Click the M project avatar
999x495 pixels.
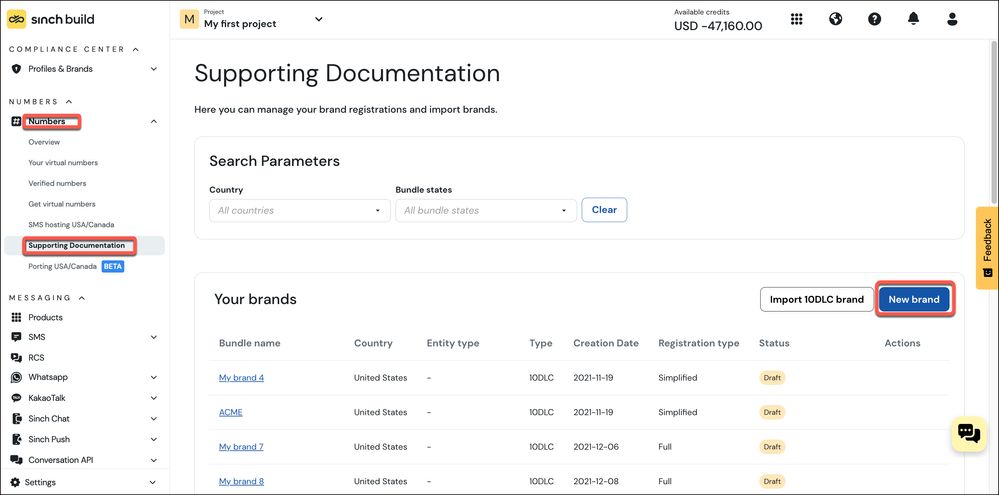click(x=189, y=19)
